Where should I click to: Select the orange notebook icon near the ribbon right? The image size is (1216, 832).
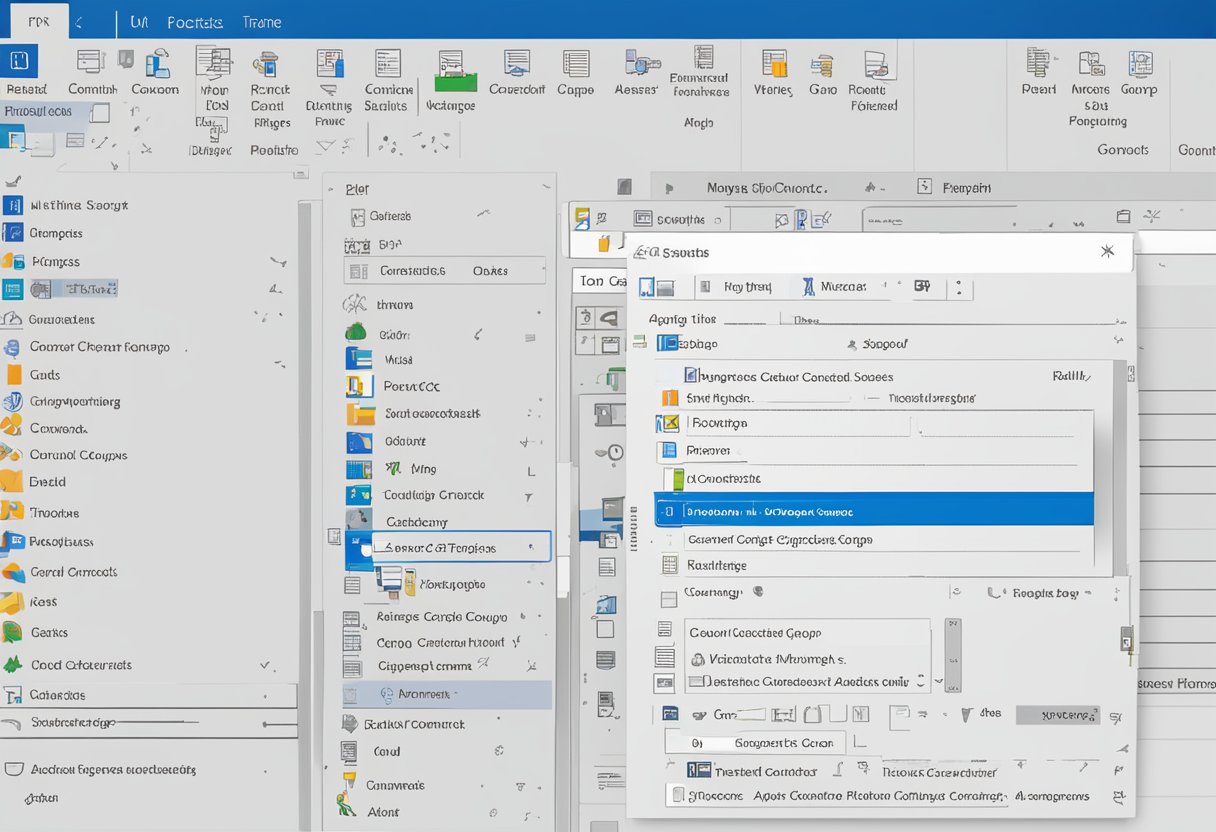(x=772, y=65)
